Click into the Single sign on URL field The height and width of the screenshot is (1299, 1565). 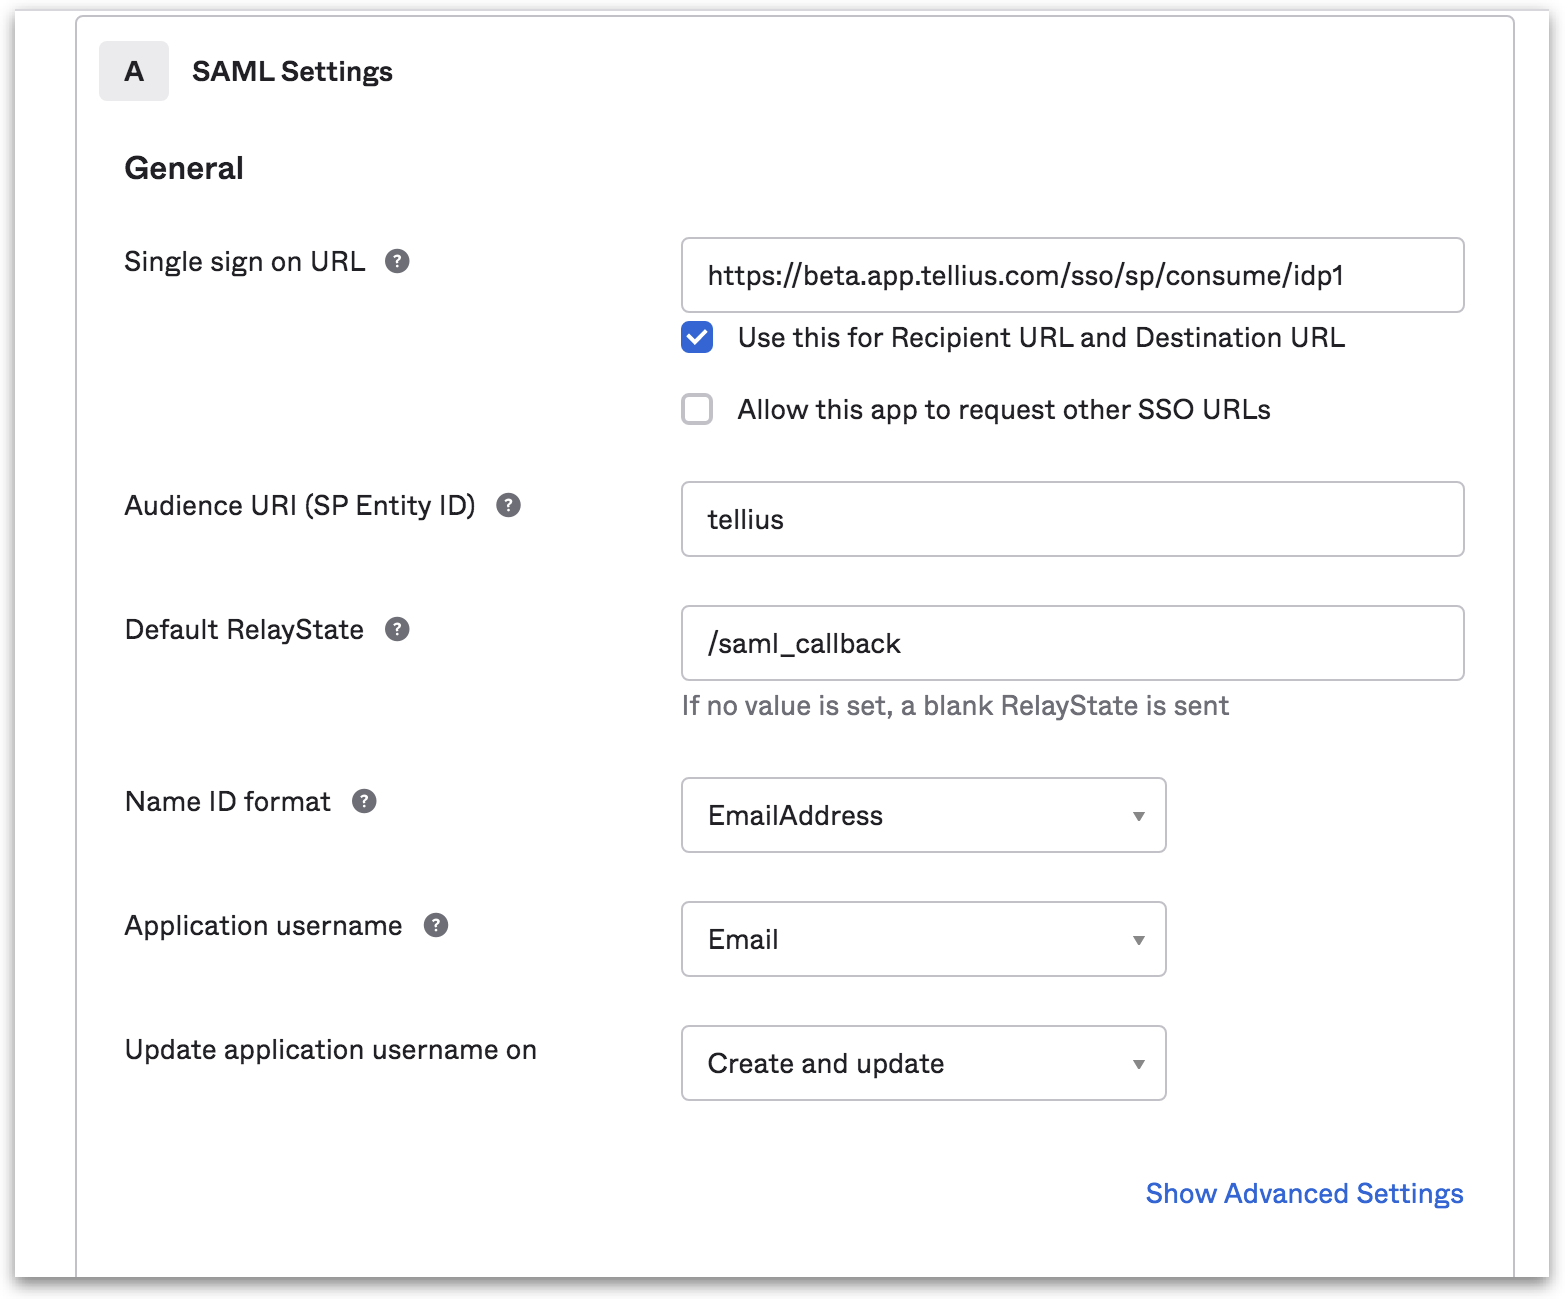point(1072,276)
